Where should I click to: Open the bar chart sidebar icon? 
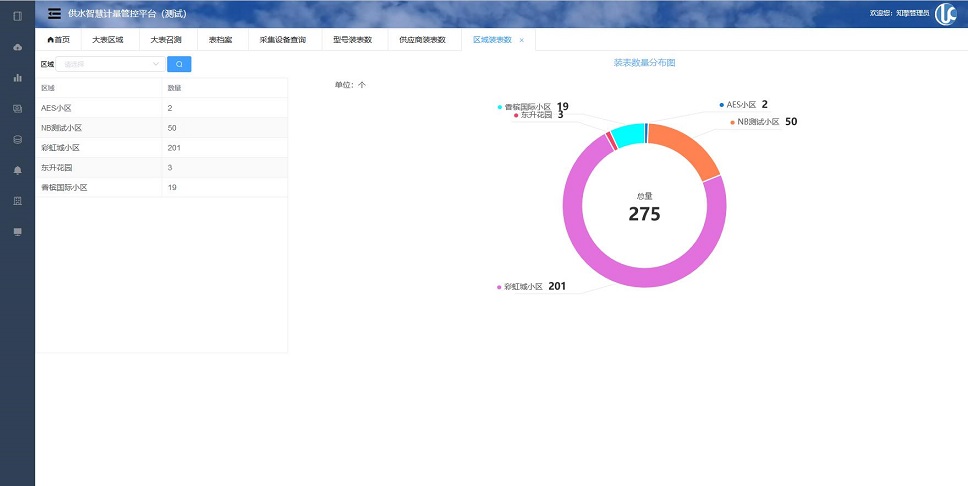click(17, 77)
